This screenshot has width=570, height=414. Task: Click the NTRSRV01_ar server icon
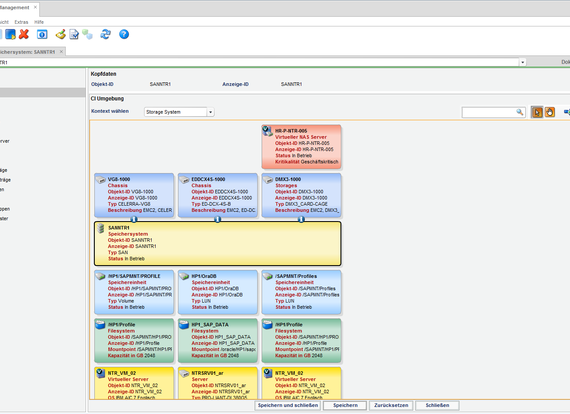pos(185,373)
